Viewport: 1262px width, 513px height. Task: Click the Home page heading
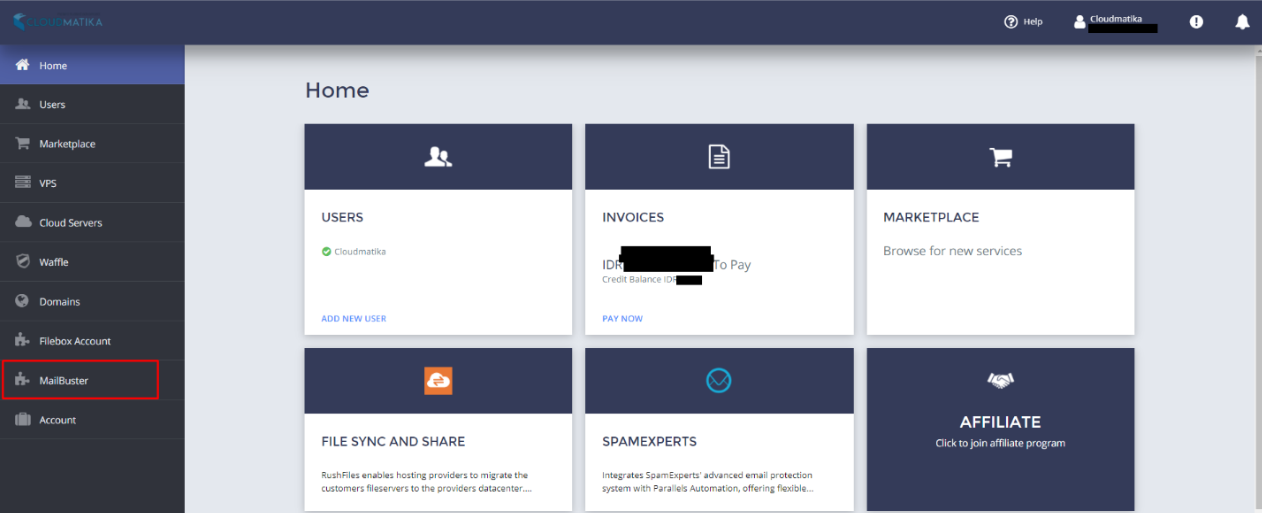(x=337, y=91)
